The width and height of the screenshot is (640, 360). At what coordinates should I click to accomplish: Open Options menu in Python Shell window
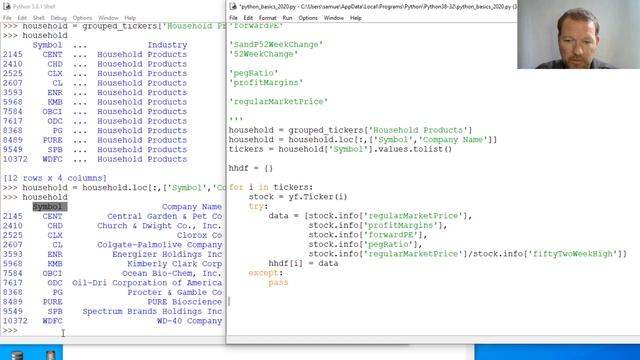pyautogui.click(x=82, y=18)
